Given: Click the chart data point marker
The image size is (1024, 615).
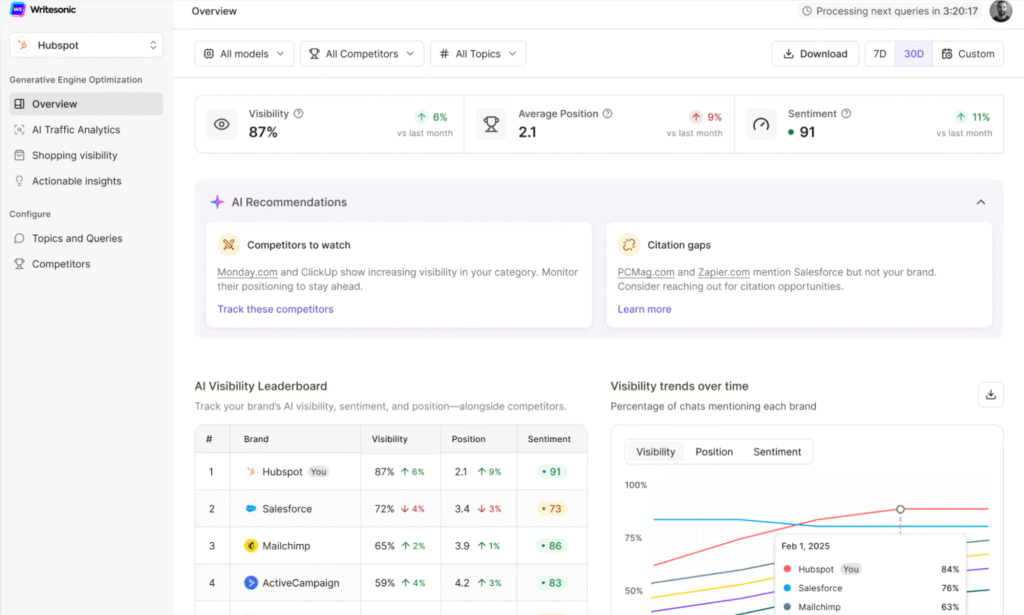Looking at the screenshot, I should click(x=900, y=509).
